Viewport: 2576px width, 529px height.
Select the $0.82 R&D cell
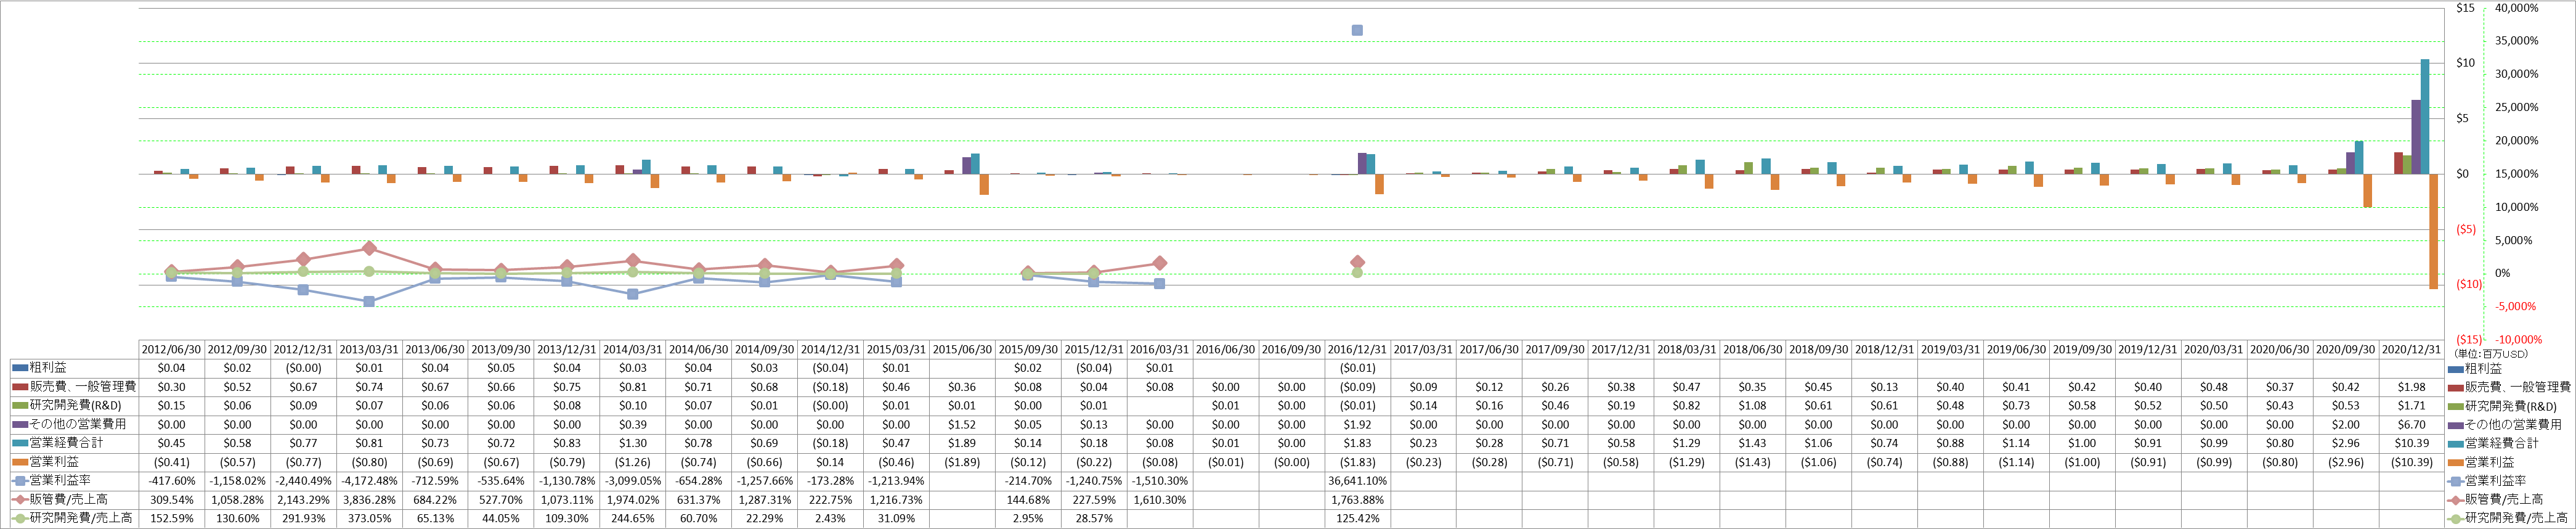coord(1687,406)
